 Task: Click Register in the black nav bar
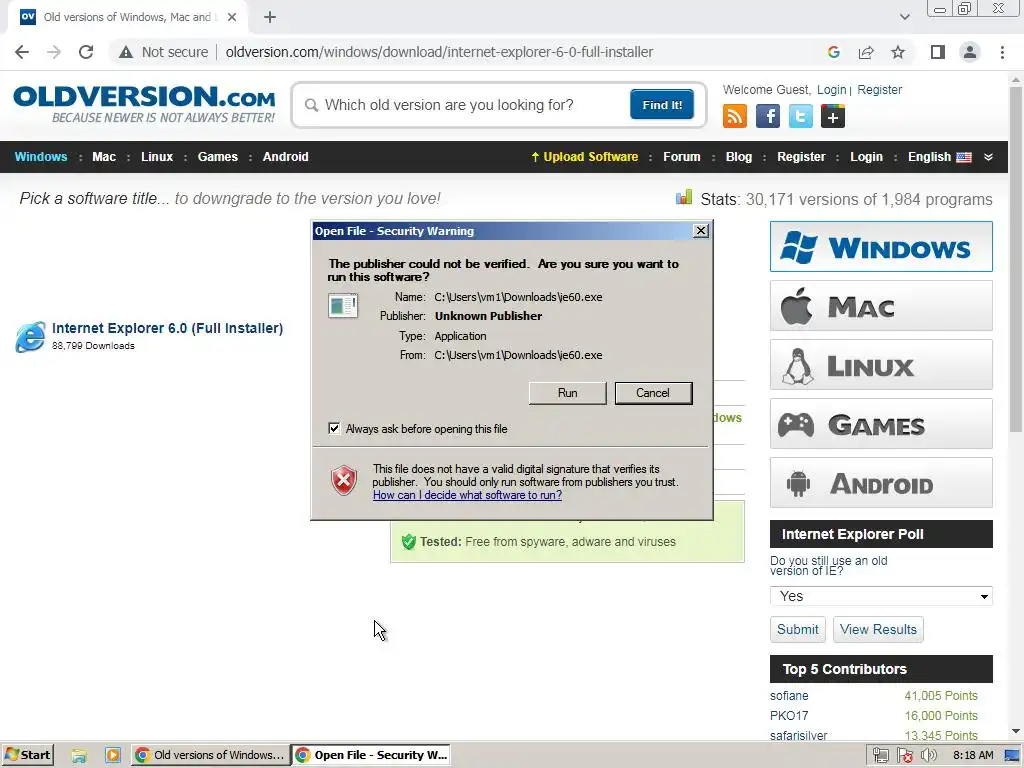[801, 157]
